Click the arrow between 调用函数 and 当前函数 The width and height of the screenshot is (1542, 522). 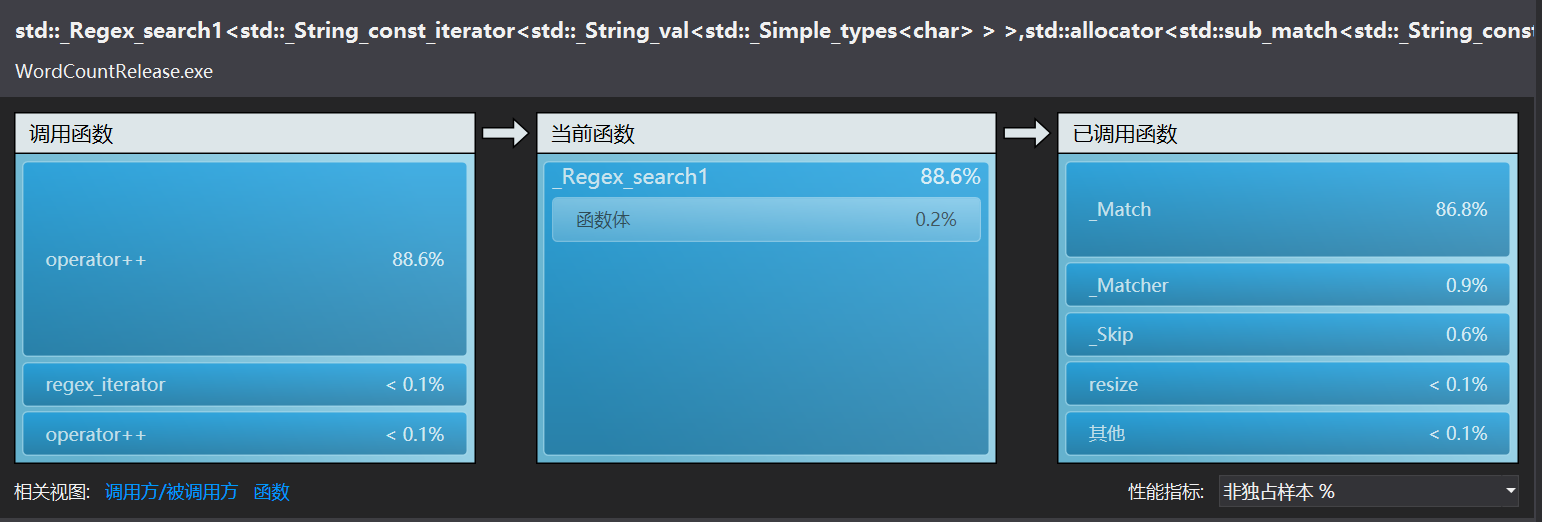point(505,134)
